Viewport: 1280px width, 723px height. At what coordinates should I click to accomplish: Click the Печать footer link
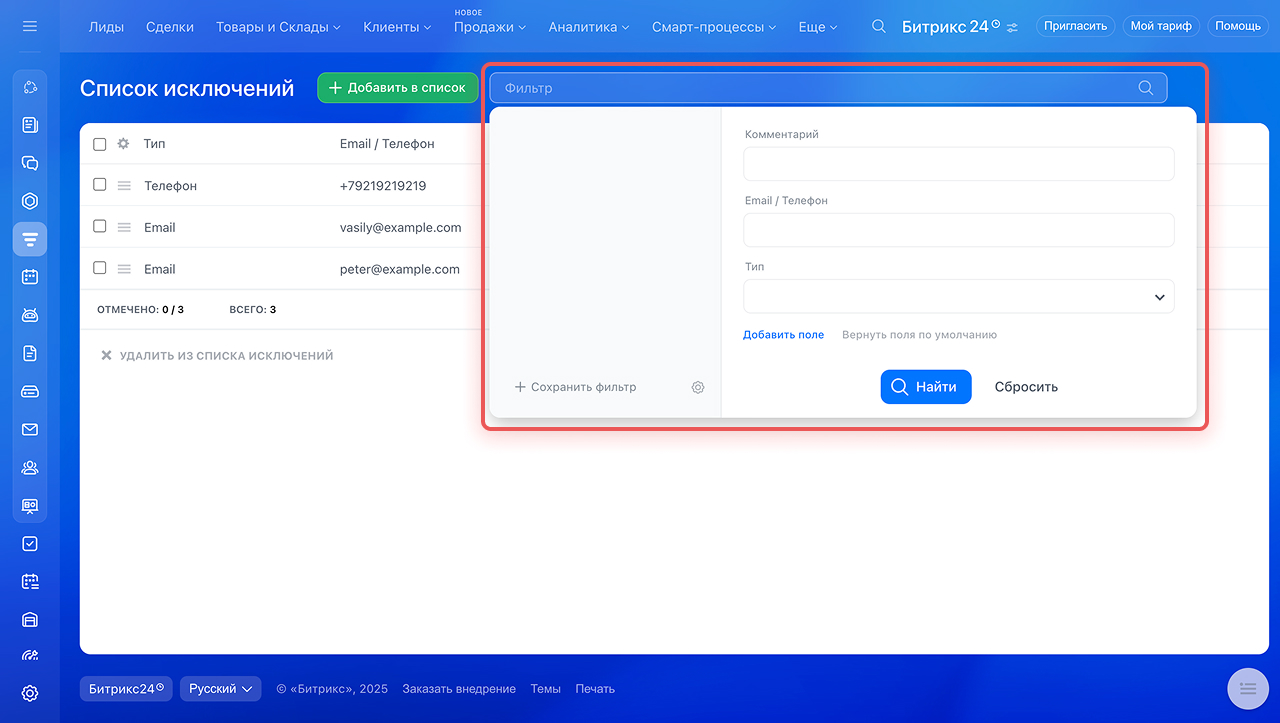coord(595,689)
